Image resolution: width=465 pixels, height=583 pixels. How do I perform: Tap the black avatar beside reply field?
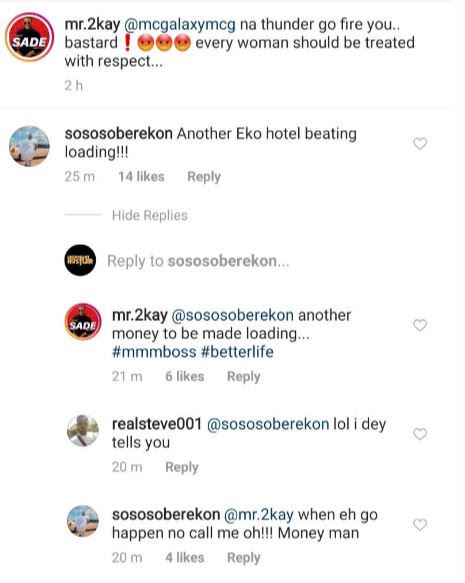click(80, 260)
